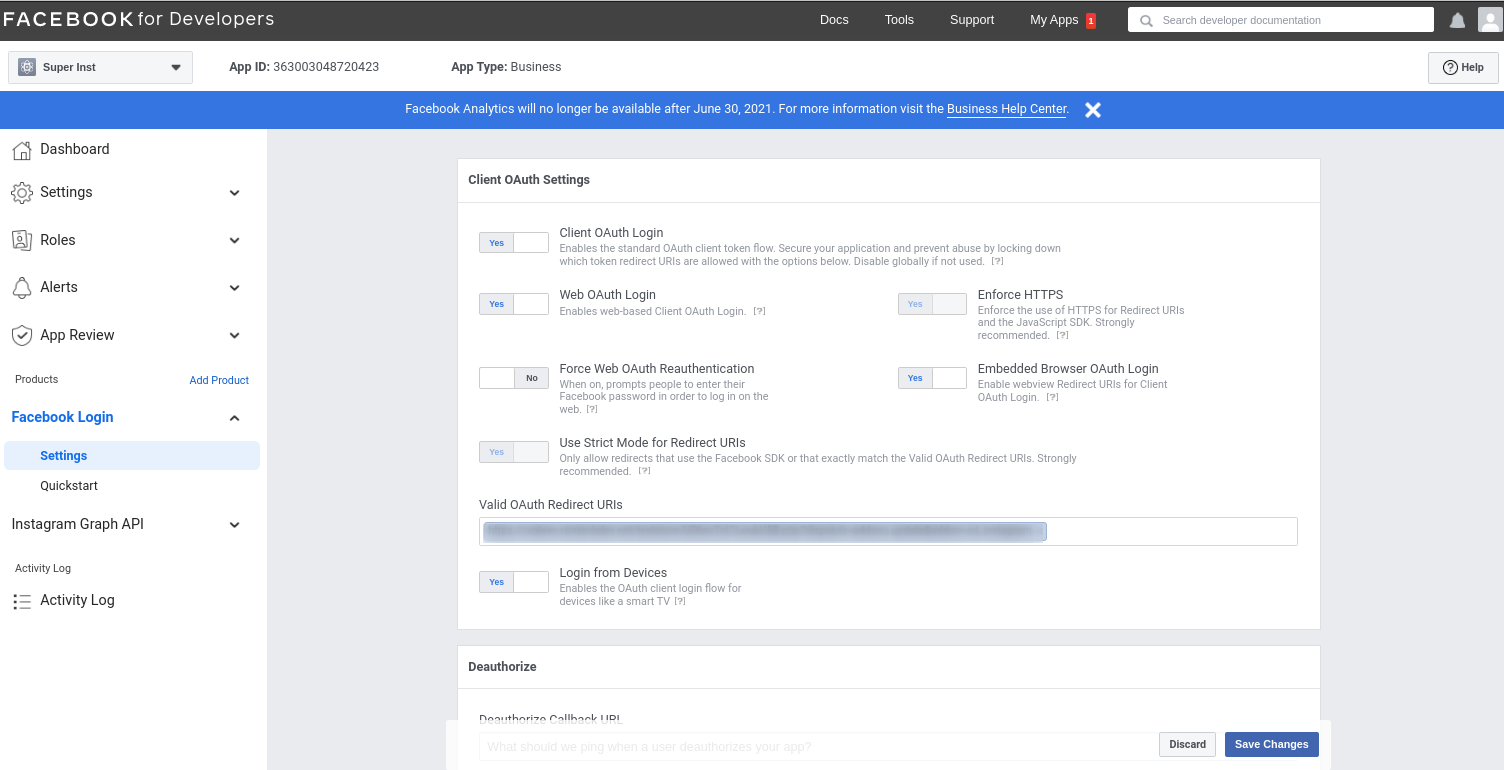Open the Support menu

point(972,20)
